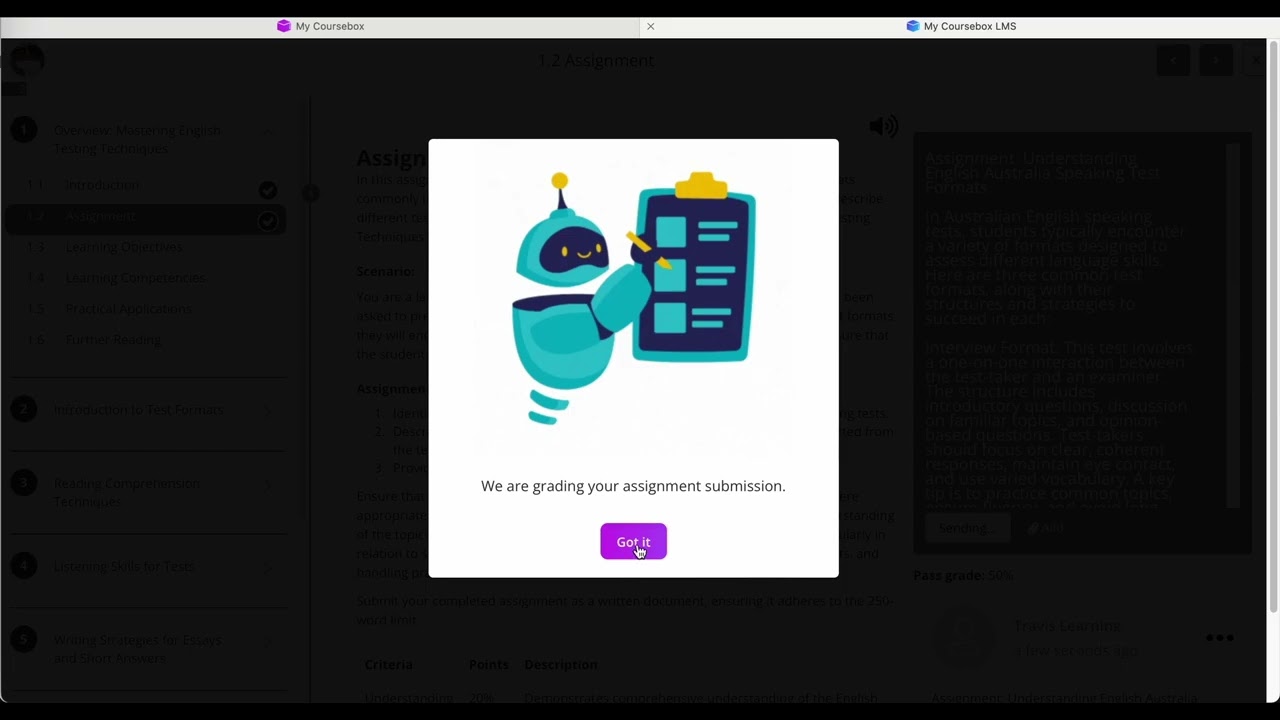The height and width of the screenshot is (720, 1280).
Task: Click the section 5 number badge
Action: click(x=23, y=640)
